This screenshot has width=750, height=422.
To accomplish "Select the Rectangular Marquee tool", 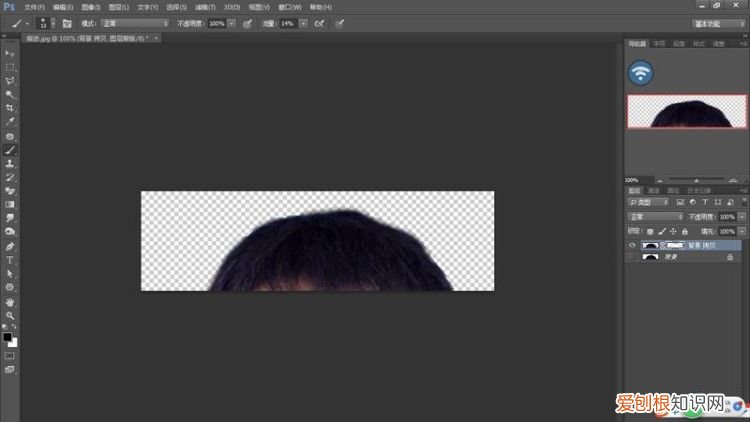I will point(10,67).
